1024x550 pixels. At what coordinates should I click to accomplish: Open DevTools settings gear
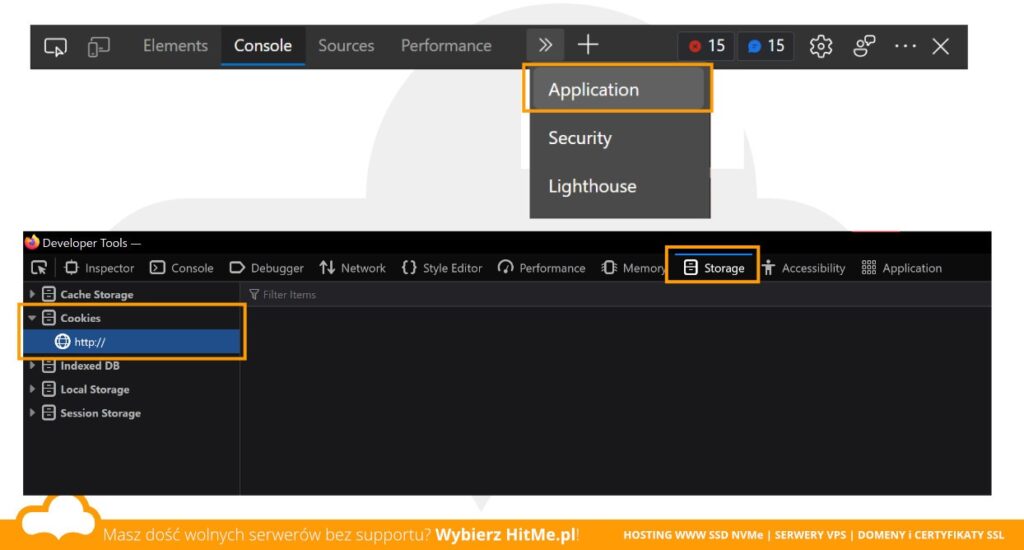pyautogui.click(x=821, y=46)
